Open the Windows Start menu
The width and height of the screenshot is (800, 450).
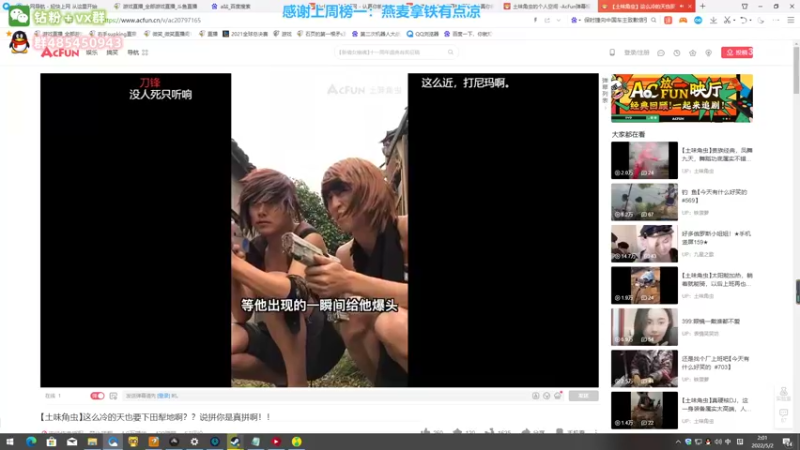click(x=10, y=441)
